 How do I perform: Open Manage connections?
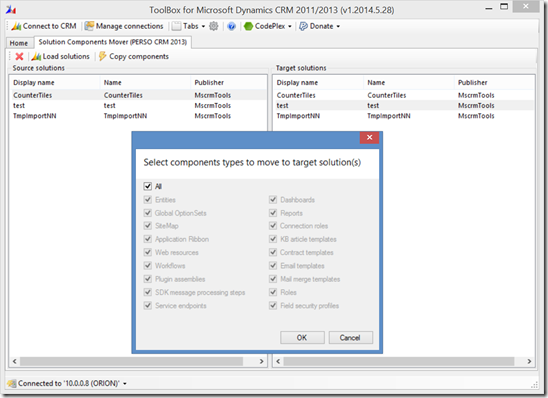(124, 26)
